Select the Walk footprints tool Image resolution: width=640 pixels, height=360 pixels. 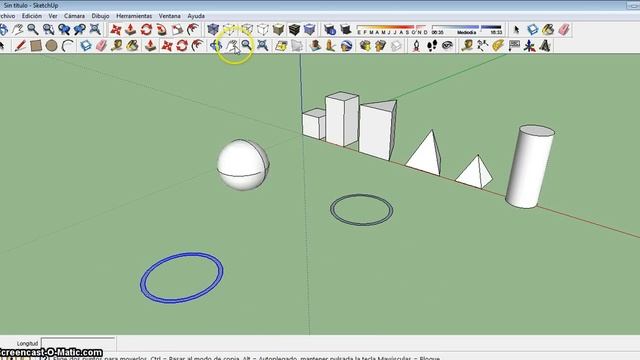coord(432,46)
